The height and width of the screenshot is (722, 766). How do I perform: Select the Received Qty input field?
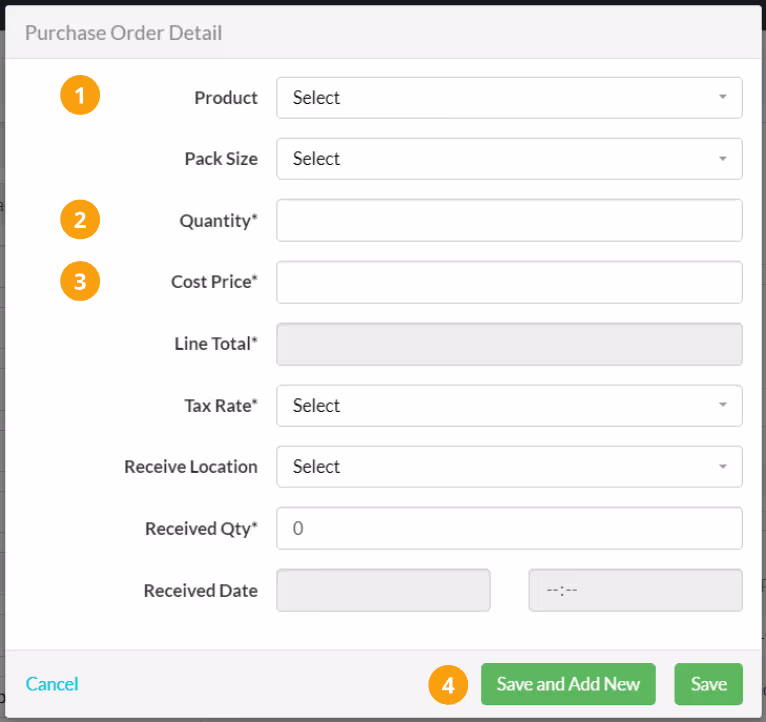[x=509, y=528]
